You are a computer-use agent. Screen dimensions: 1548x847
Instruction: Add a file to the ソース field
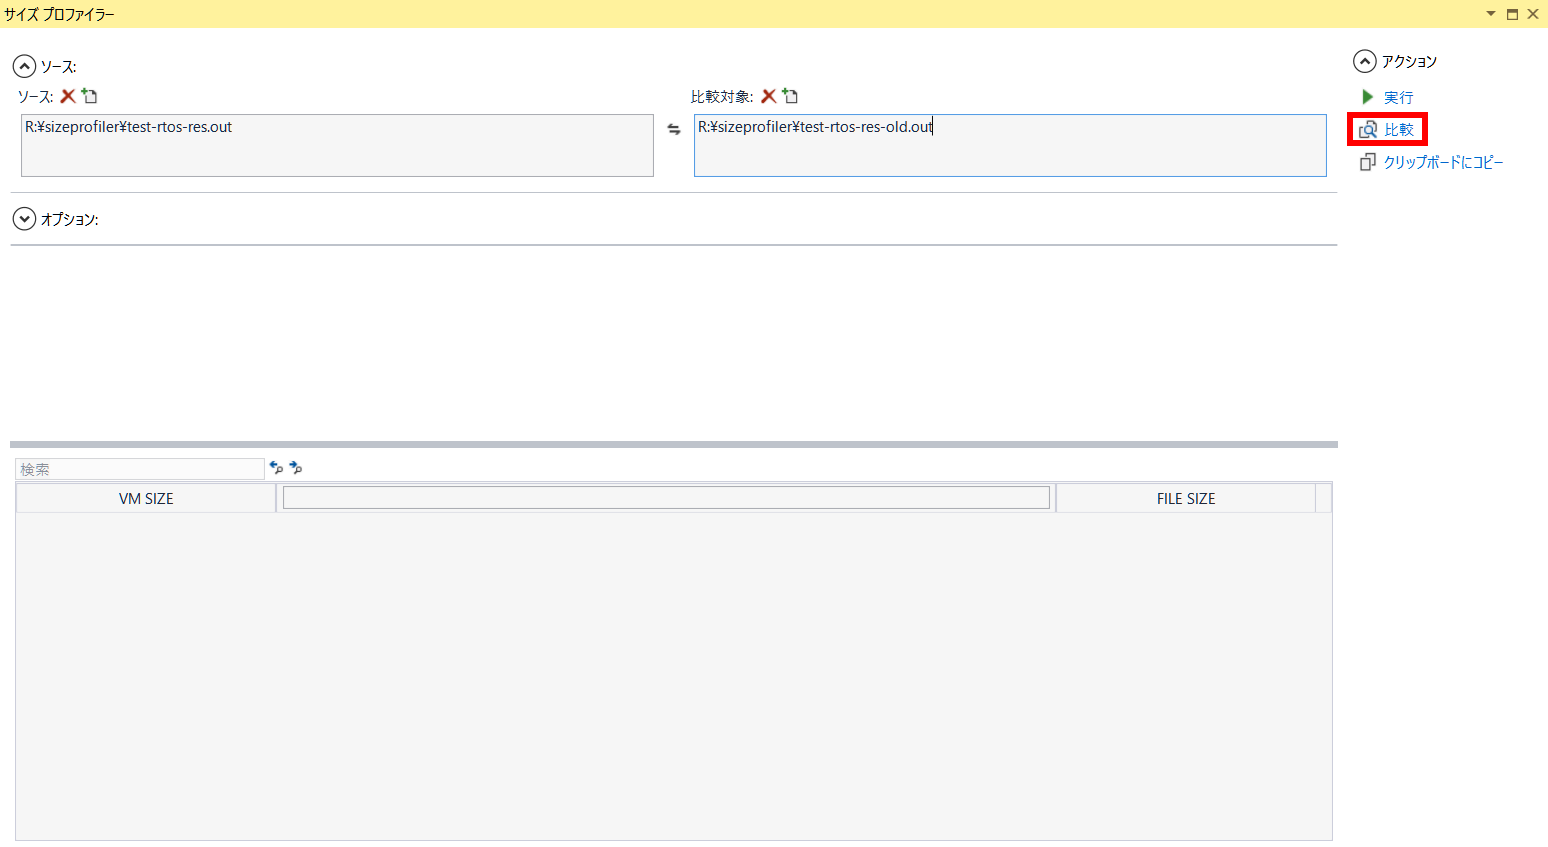[x=90, y=96]
